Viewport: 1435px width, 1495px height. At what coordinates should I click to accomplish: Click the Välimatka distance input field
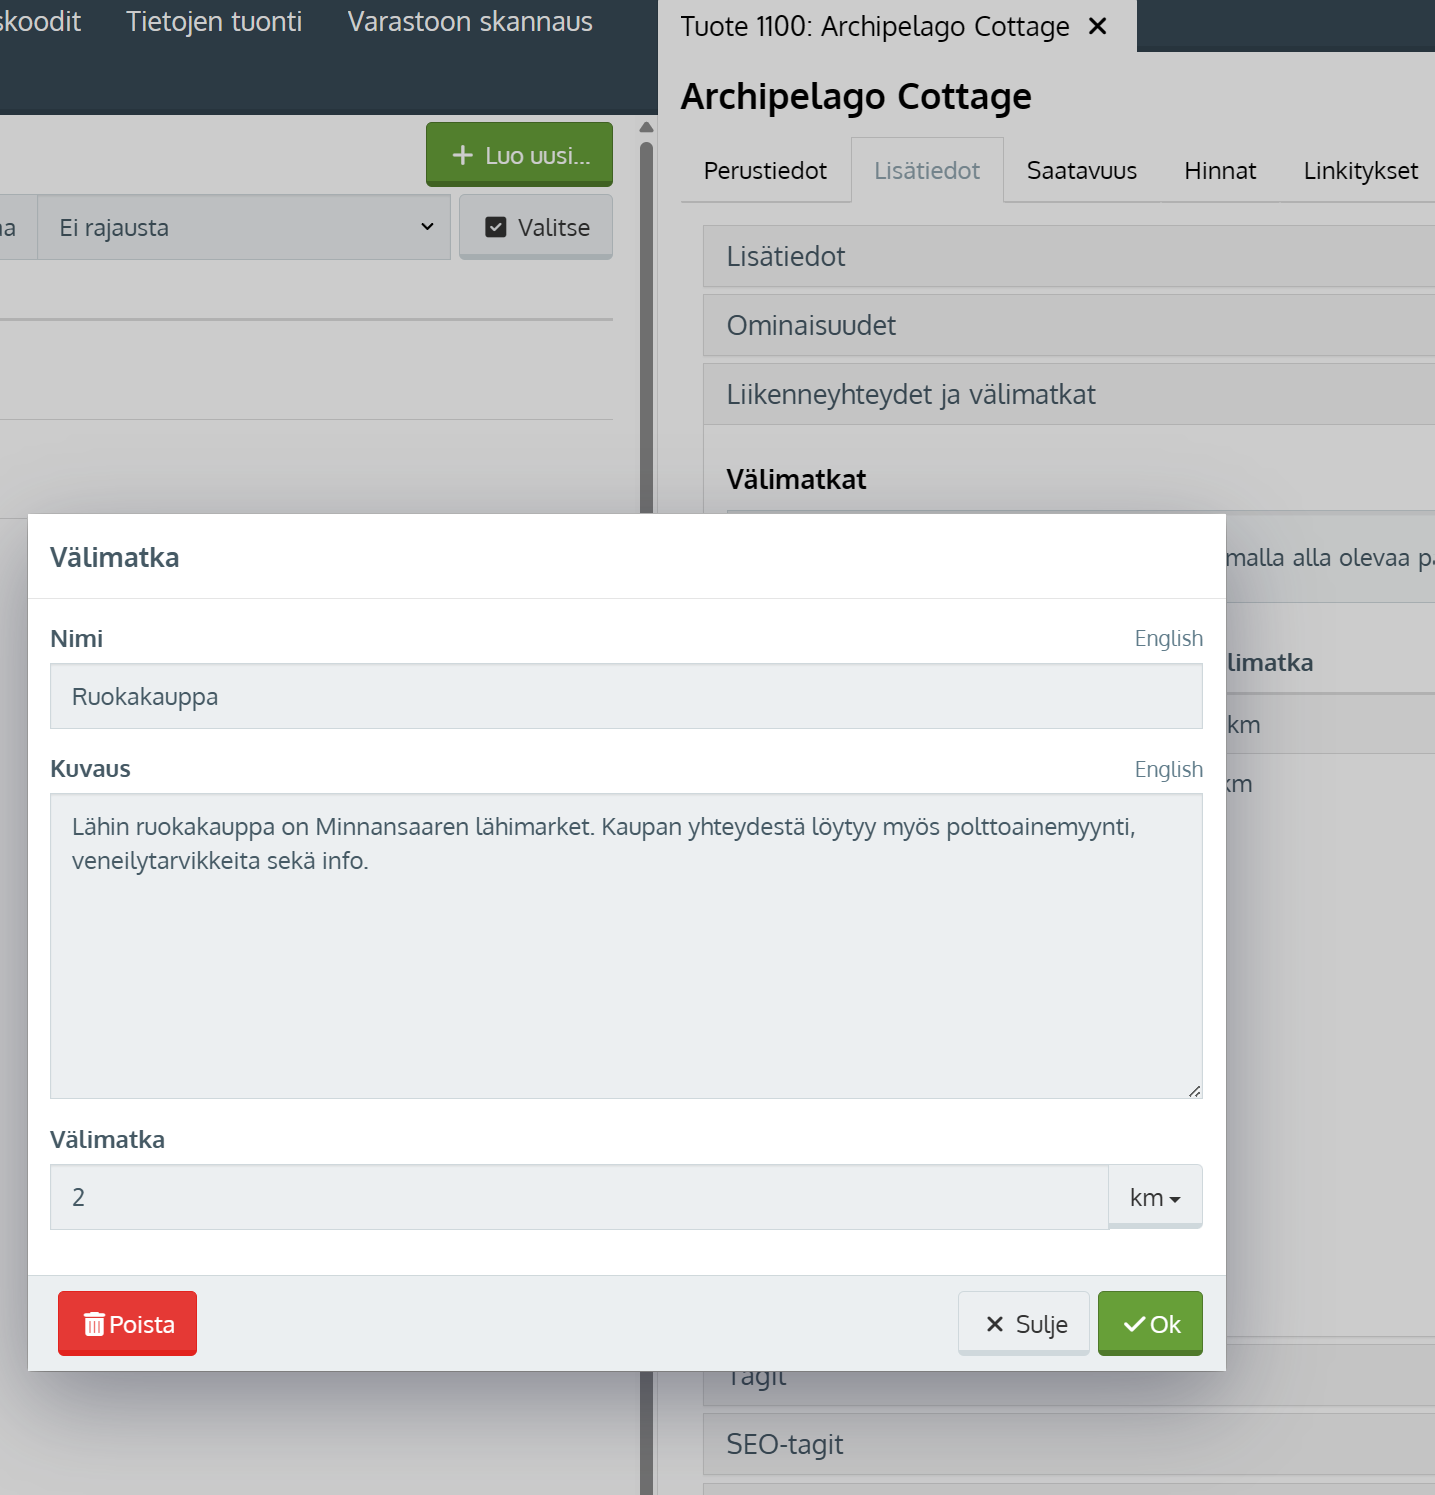(x=579, y=1197)
